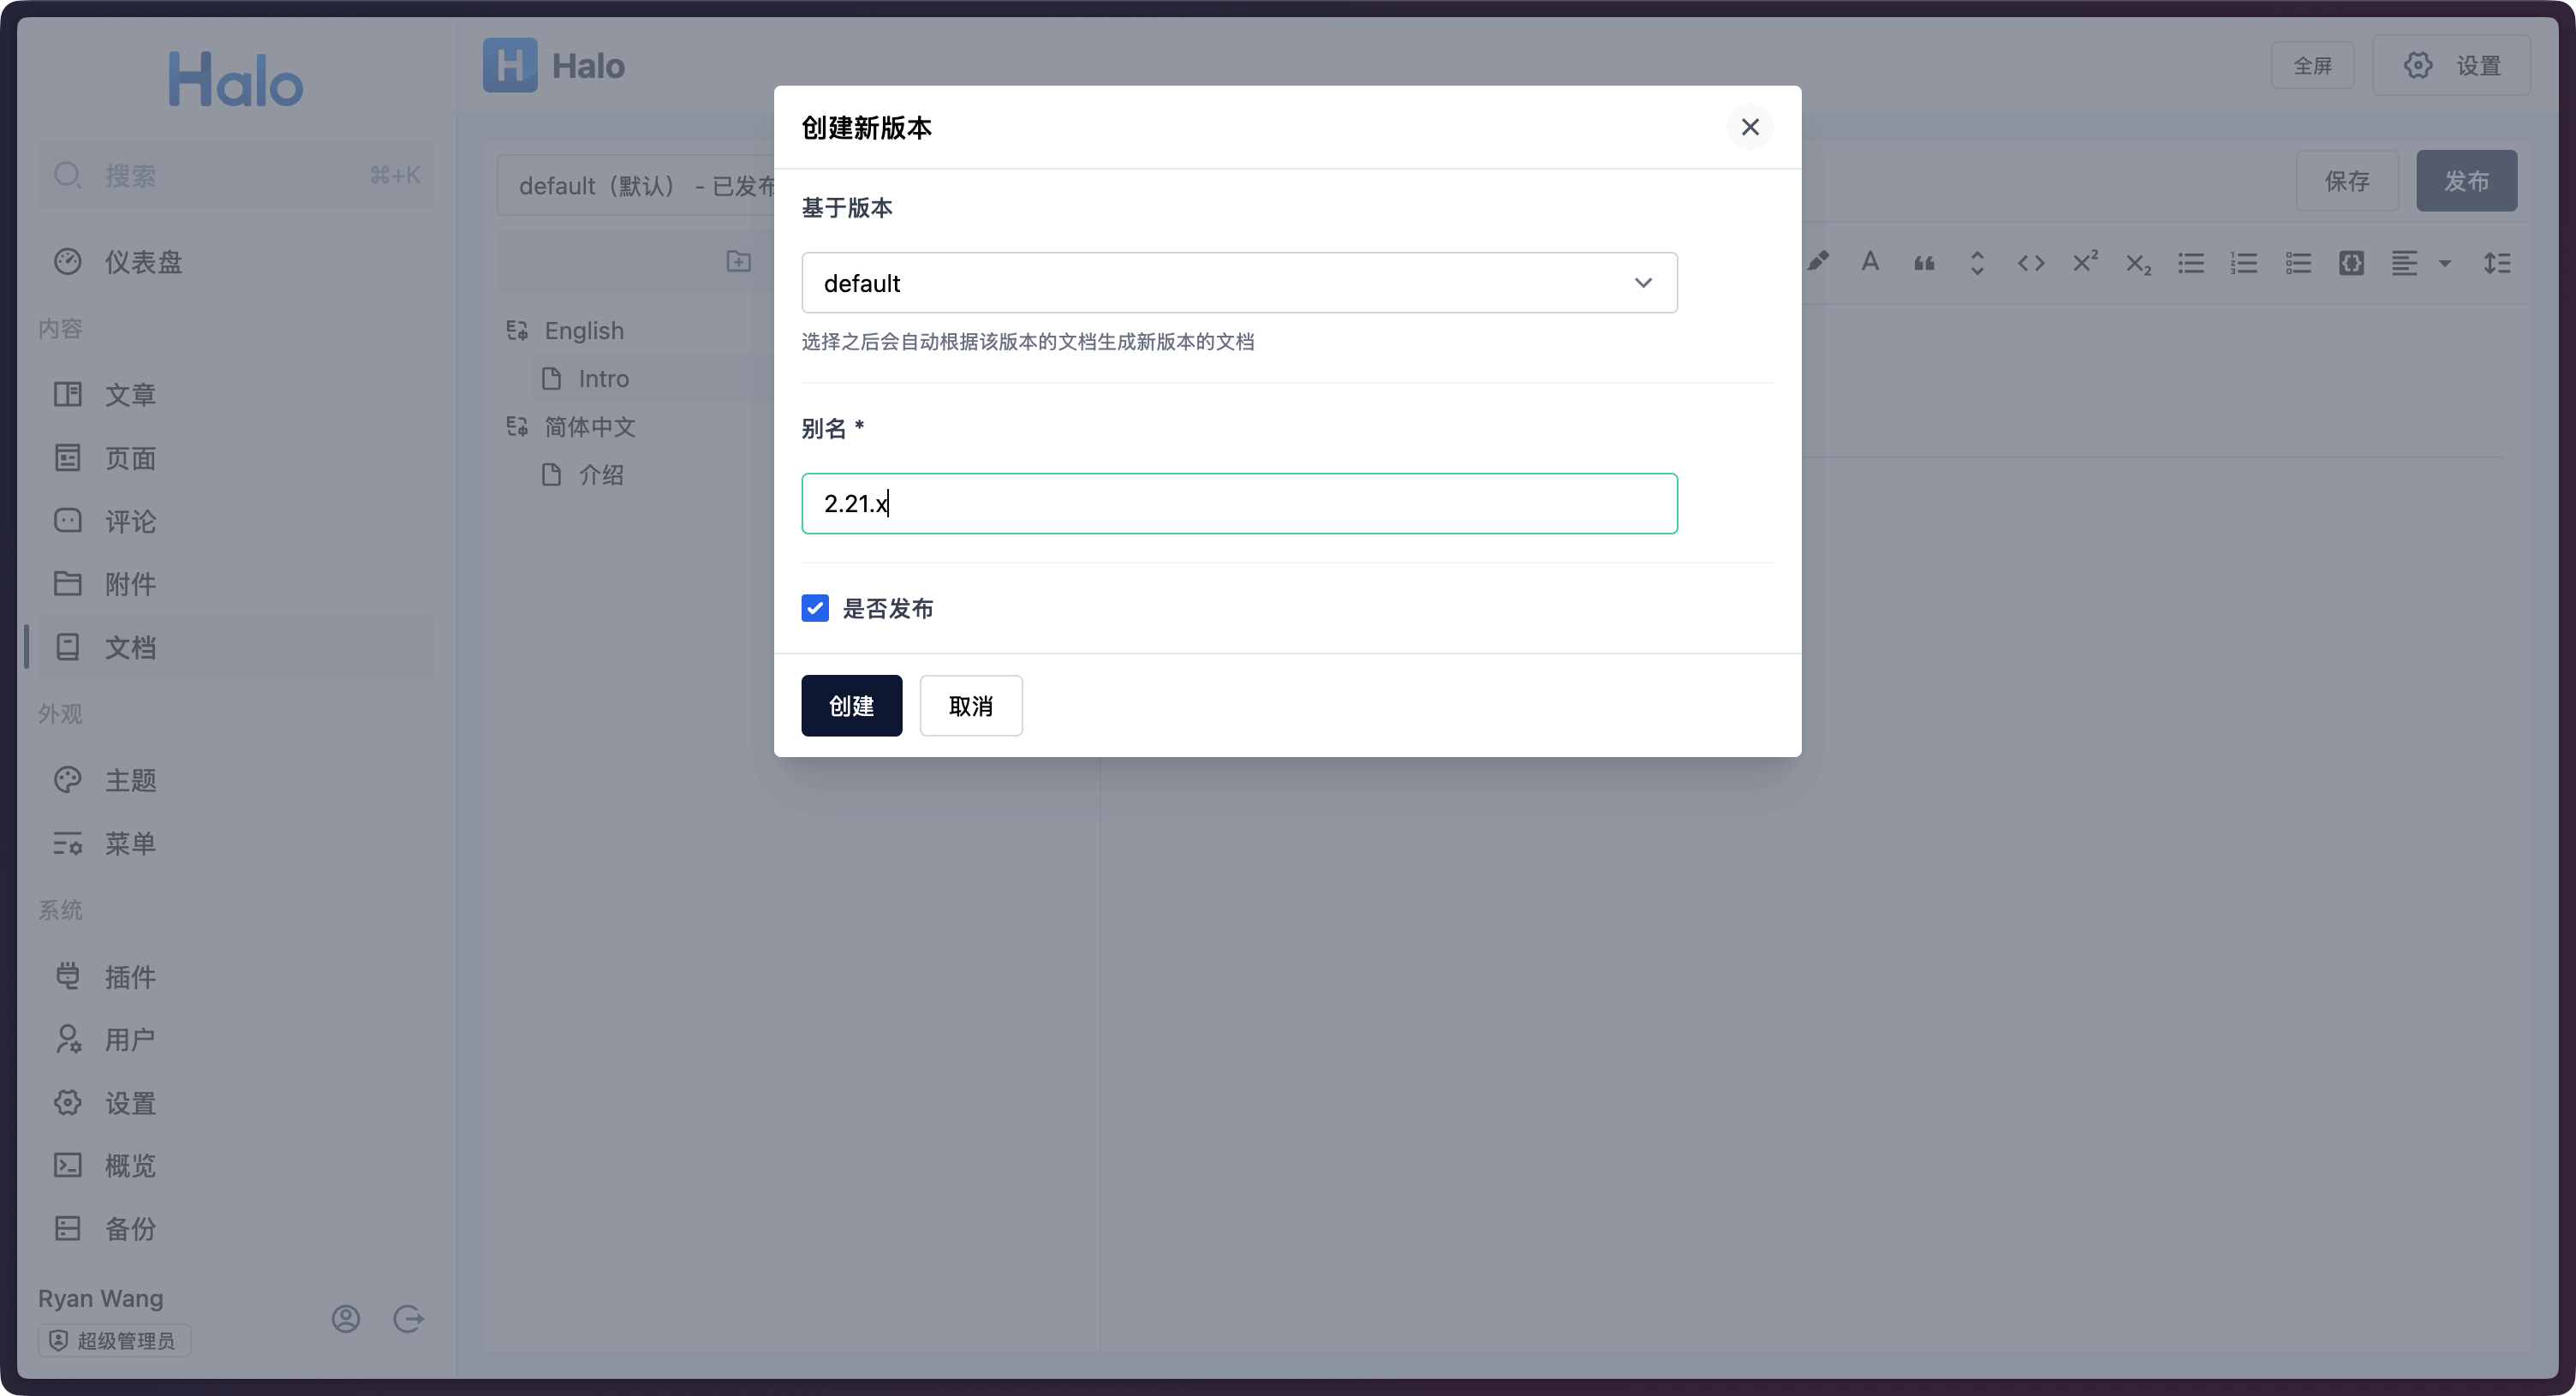Viewport: 2576px width, 1396px height.
Task: Click the 别名 input field
Action: coord(1238,504)
